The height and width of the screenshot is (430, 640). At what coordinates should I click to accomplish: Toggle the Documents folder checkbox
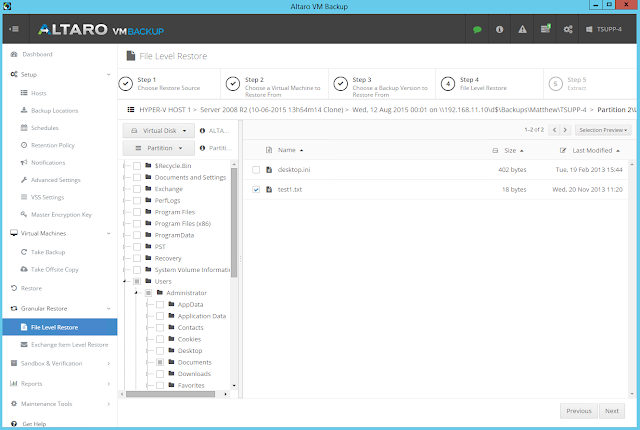click(x=160, y=362)
